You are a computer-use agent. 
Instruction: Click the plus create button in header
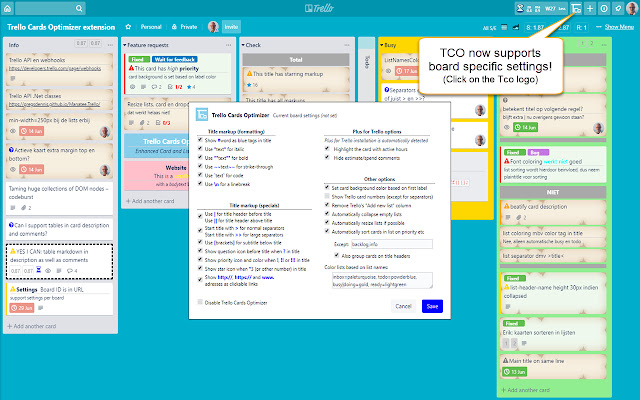click(590, 8)
